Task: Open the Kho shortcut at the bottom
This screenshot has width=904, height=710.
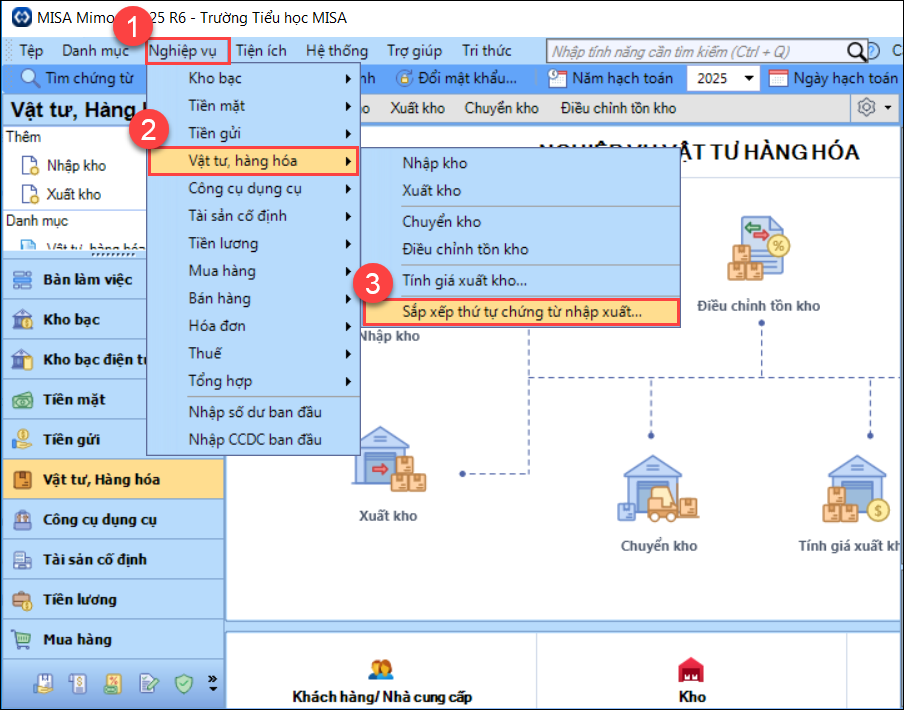Action: coord(692,683)
